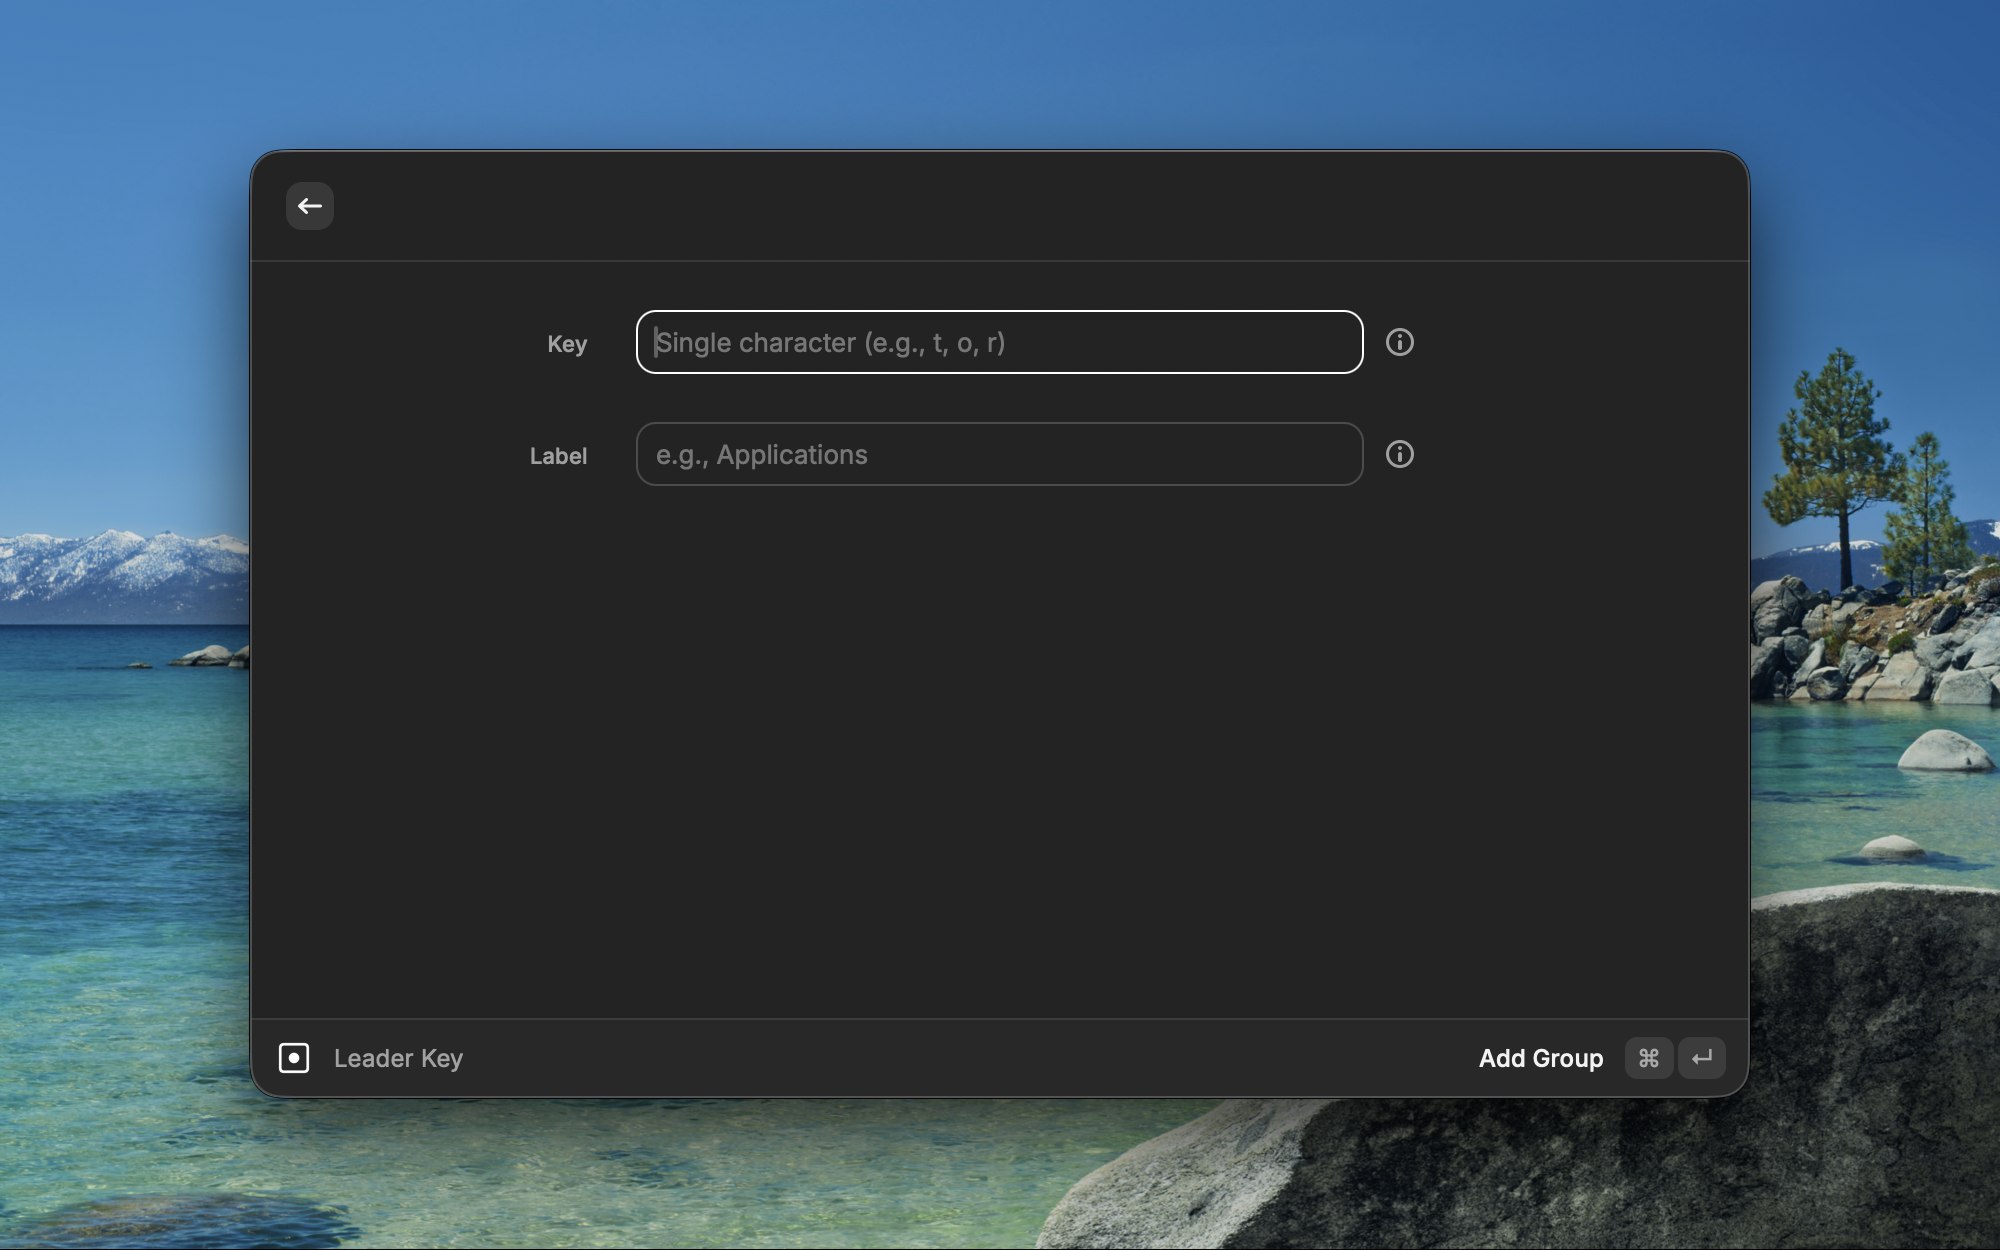Go back using the left arrow button
Viewport: 2000px width, 1250px height.
310,206
